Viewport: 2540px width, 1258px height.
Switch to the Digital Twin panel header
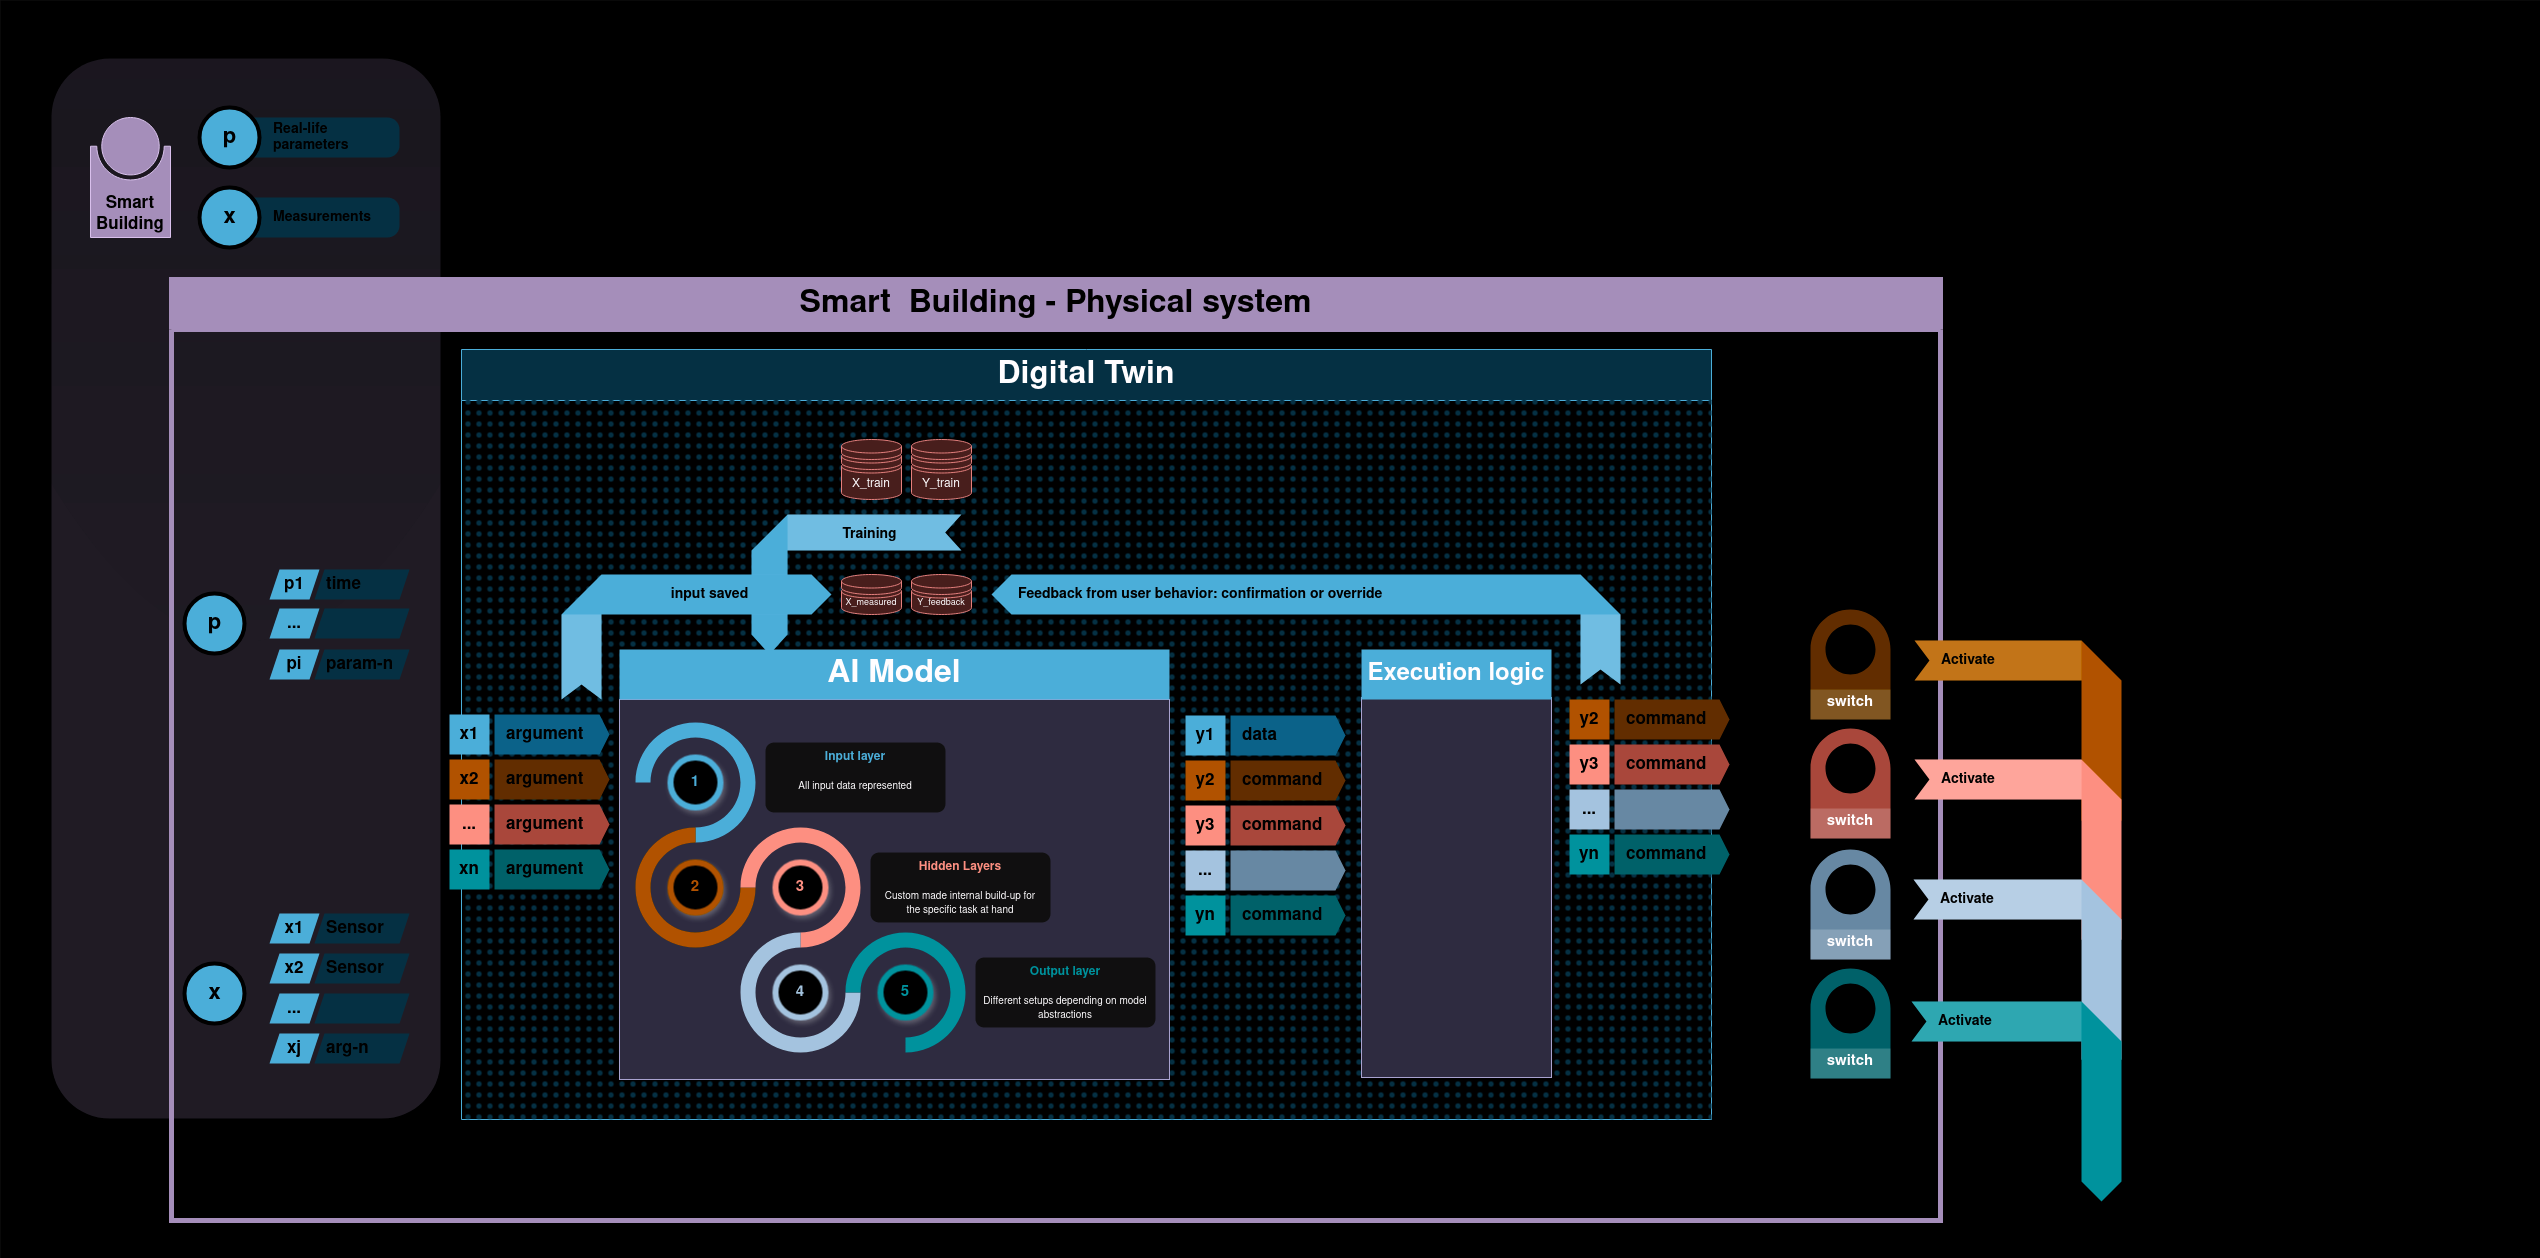point(1085,372)
